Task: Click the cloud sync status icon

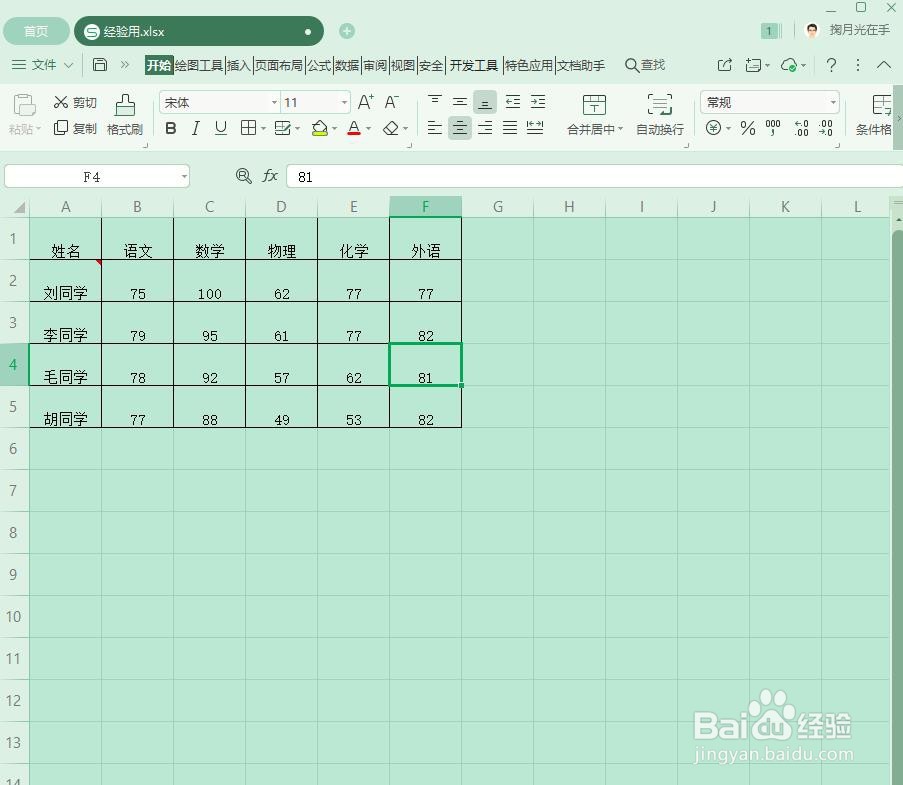Action: click(x=789, y=65)
